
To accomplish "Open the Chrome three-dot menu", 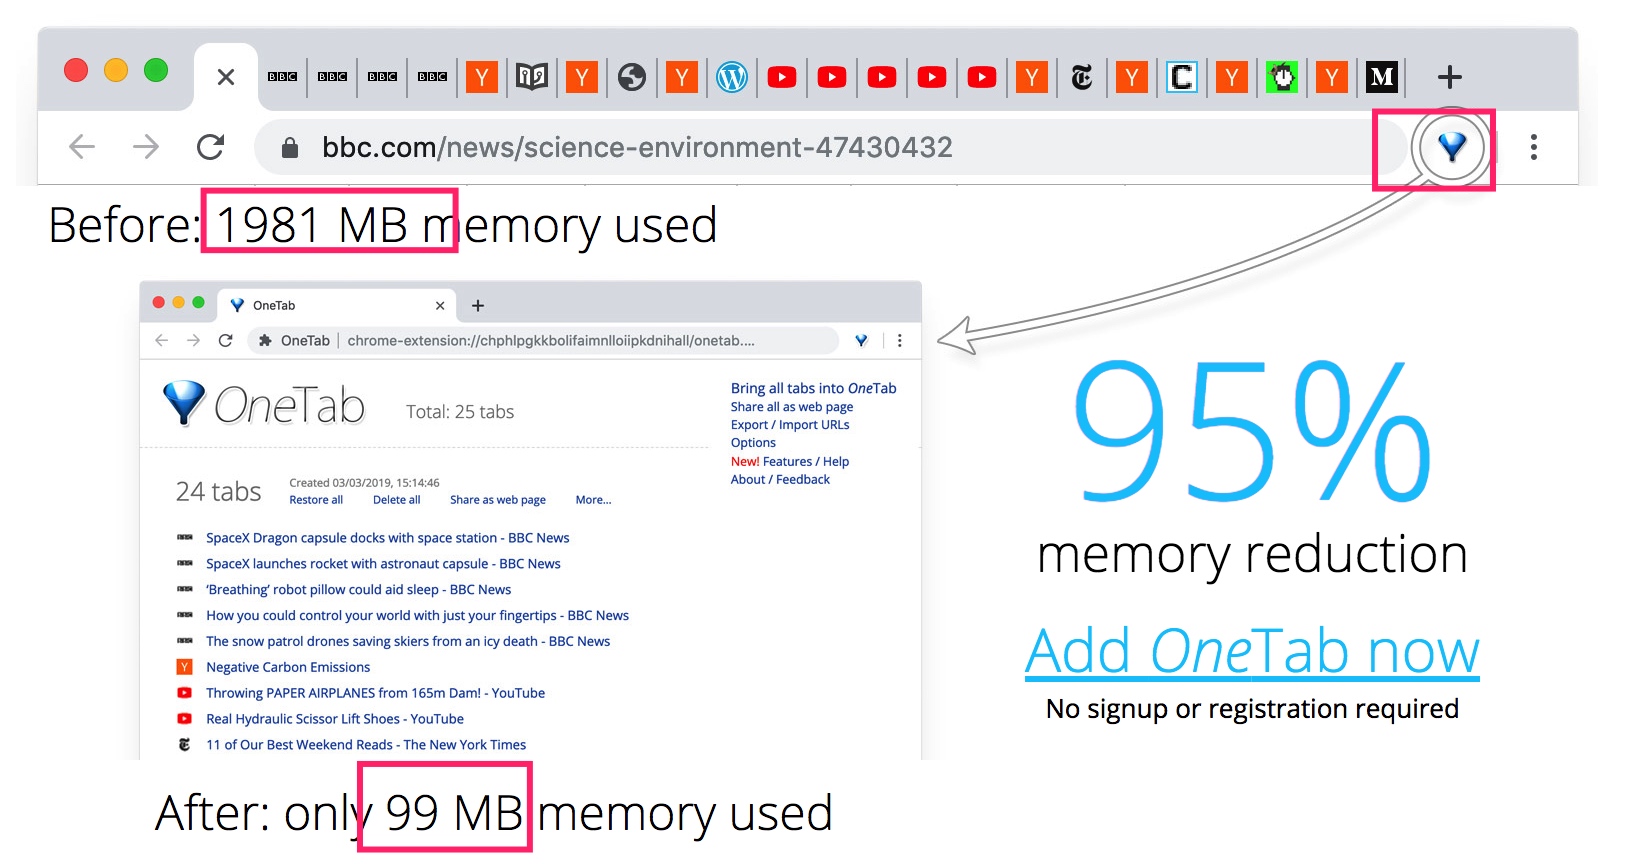I will click(x=1533, y=148).
